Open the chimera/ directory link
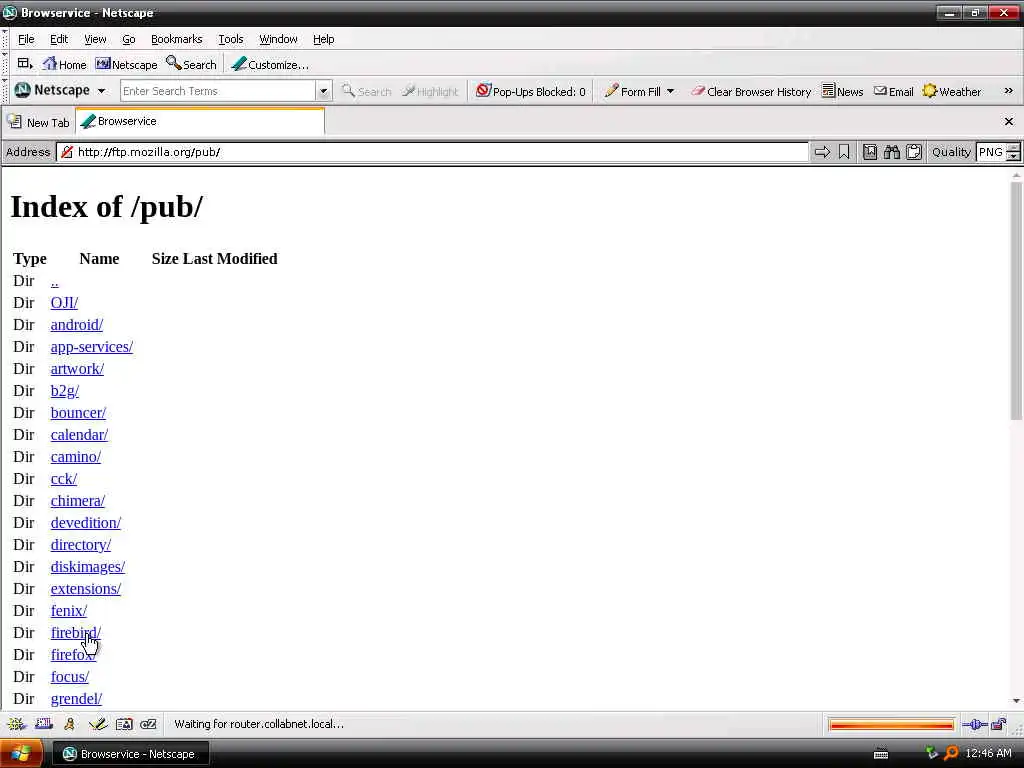Screen dimensions: 1024x768 point(78,501)
